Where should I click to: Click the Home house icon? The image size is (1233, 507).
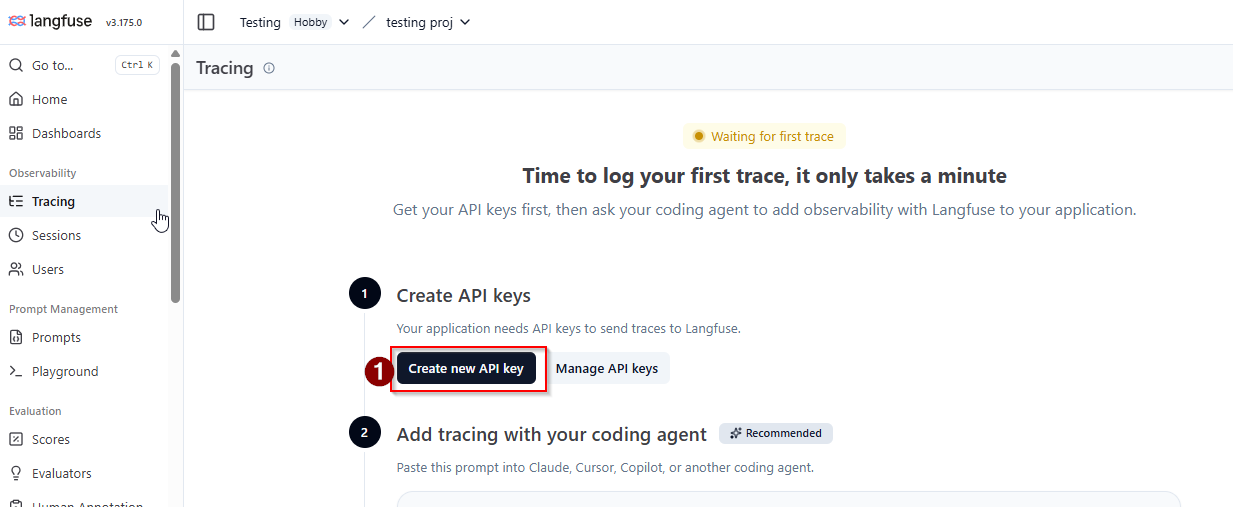16,99
